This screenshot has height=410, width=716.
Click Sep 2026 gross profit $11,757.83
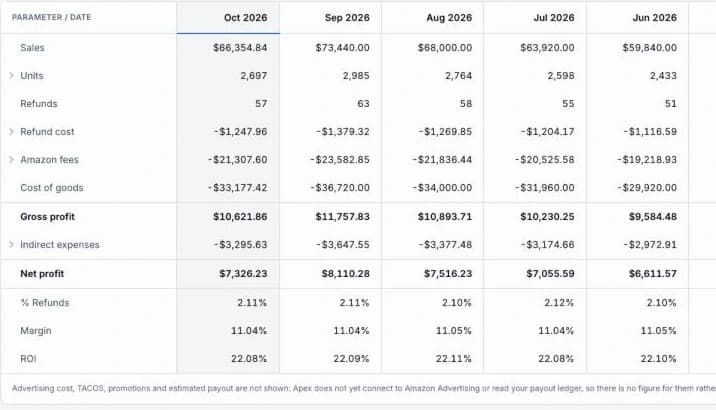point(342,217)
